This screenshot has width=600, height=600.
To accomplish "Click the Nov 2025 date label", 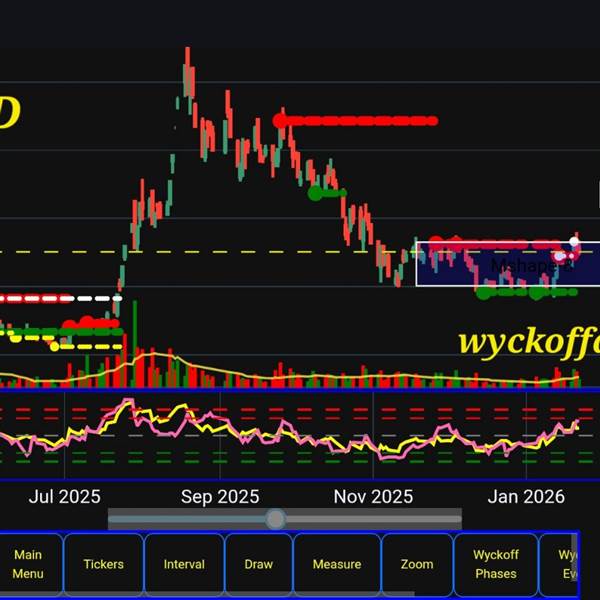I will (373, 497).
